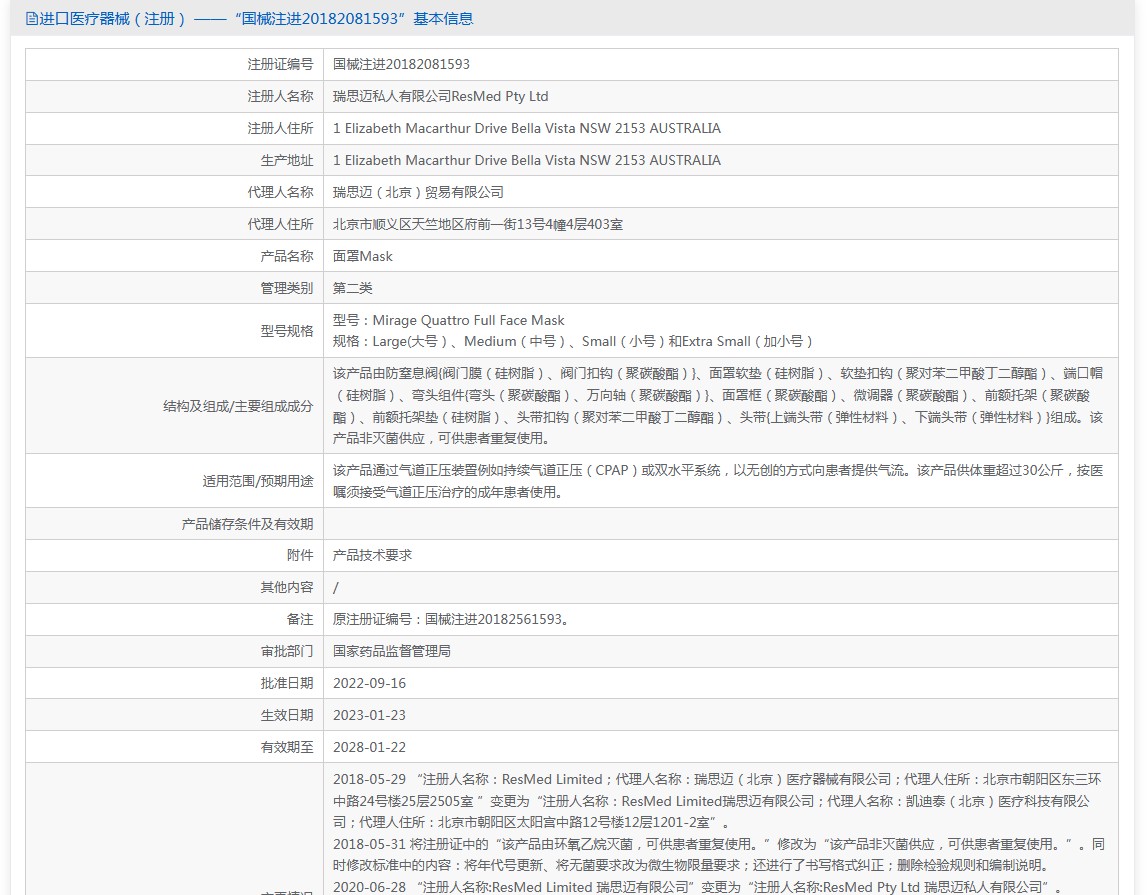
Task: Click the expiry date 2028-01-22
Action: click(x=369, y=747)
